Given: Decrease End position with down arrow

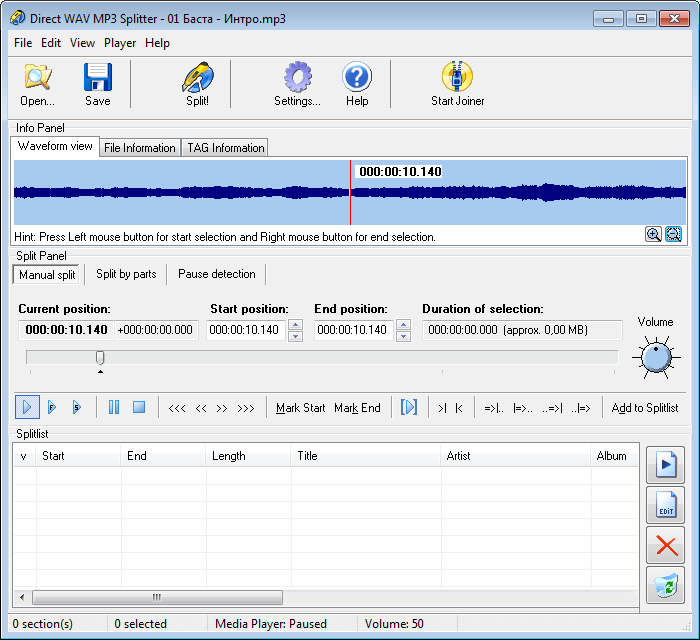Looking at the screenshot, I should 403,336.
